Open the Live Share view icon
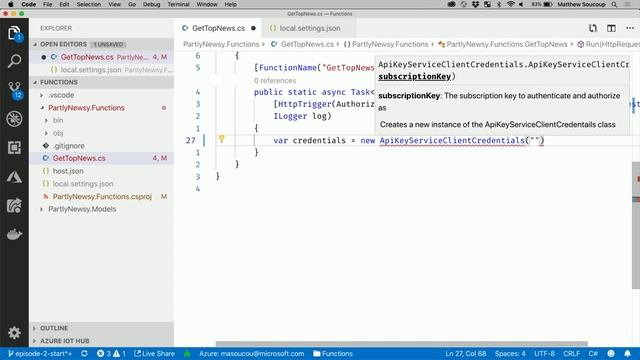Viewport: 640px width, 360px height. [x=14, y=206]
